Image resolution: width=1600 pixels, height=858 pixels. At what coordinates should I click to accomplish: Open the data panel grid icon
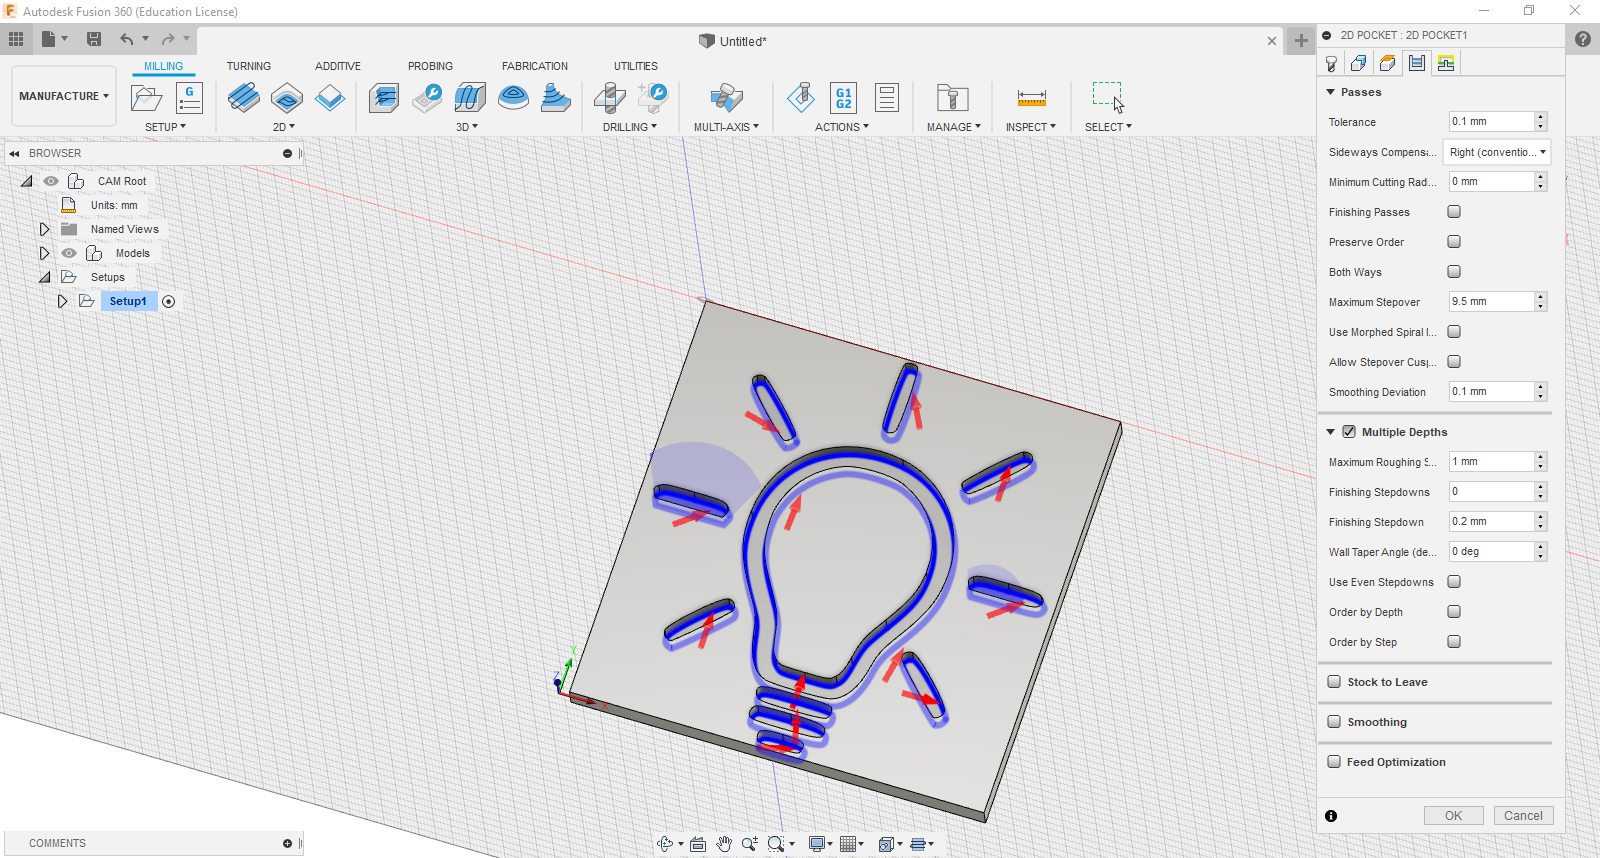pyautogui.click(x=16, y=39)
